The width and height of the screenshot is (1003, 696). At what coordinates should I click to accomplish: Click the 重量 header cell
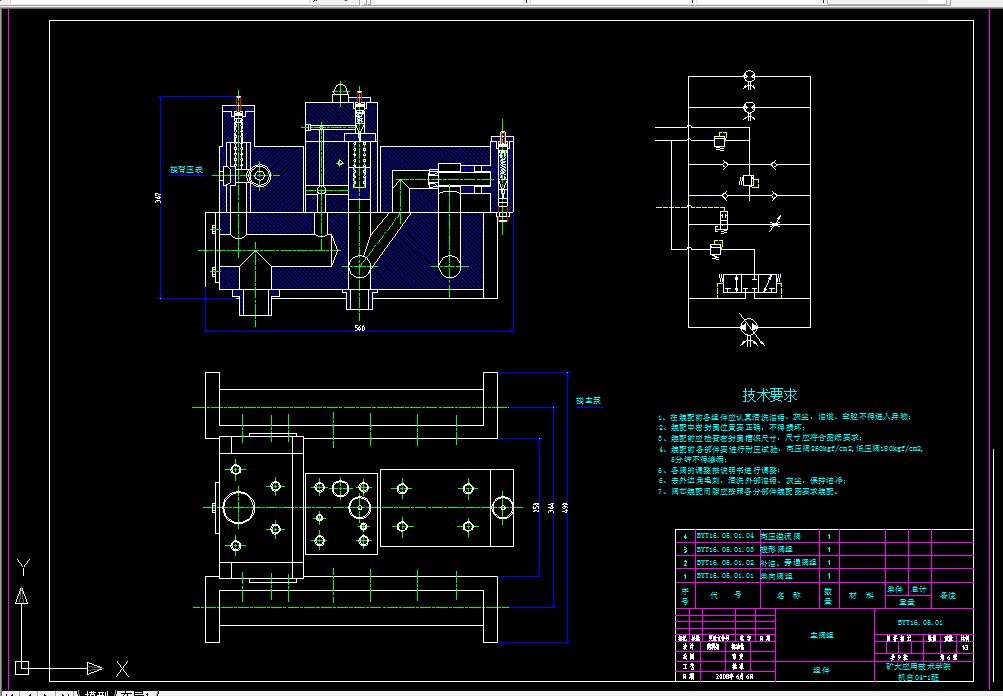point(907,601)
